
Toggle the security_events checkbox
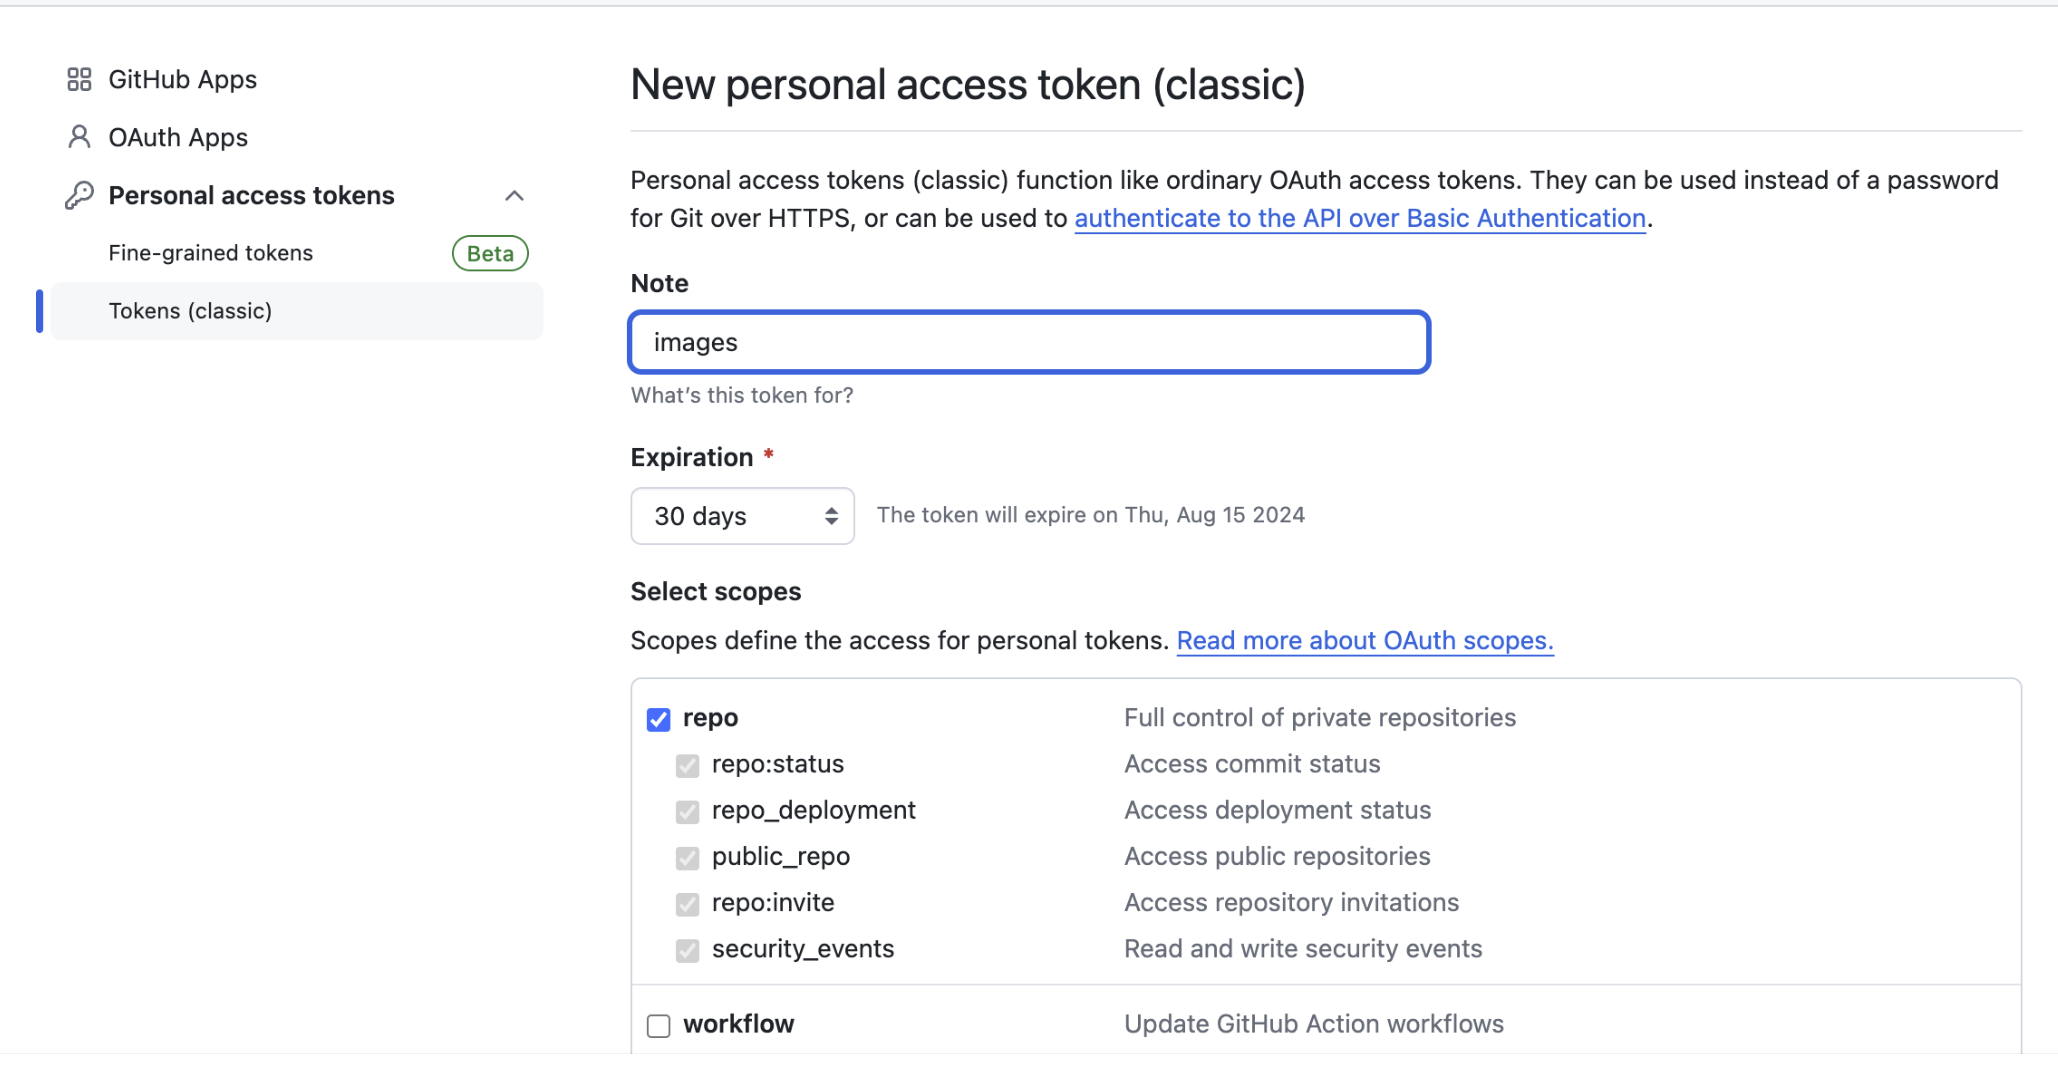tap(687, 950)
